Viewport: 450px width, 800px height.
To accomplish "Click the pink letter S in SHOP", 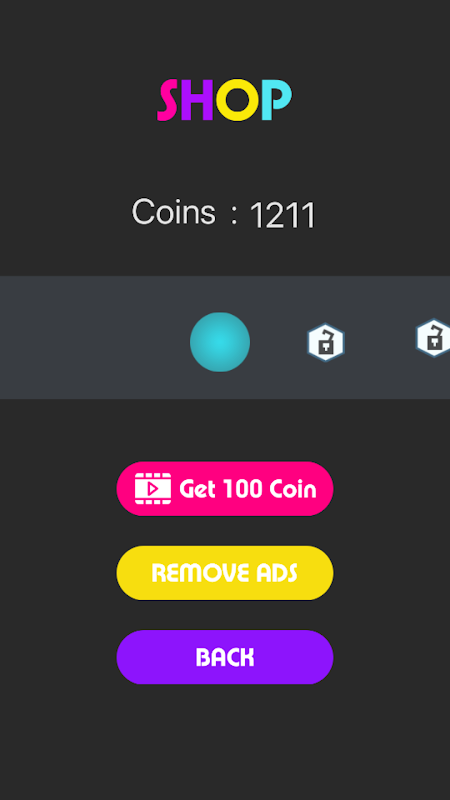I will 168,99.
